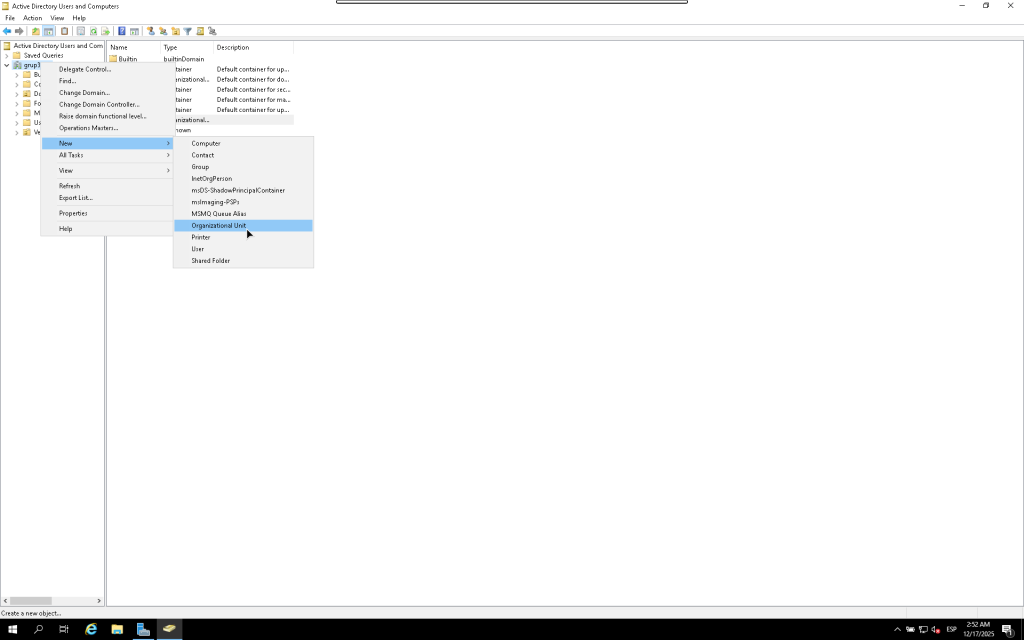The width and height of the screenshot is (1024, 640).
Task: Open the All Tasks submenu
Action: 71,155
